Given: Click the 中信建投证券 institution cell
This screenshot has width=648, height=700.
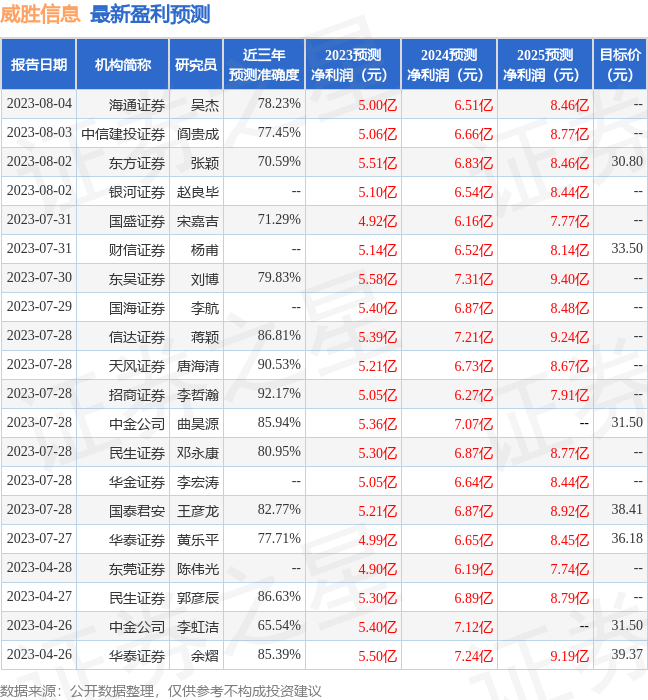Looking at the screenshot, I should 123,134.
